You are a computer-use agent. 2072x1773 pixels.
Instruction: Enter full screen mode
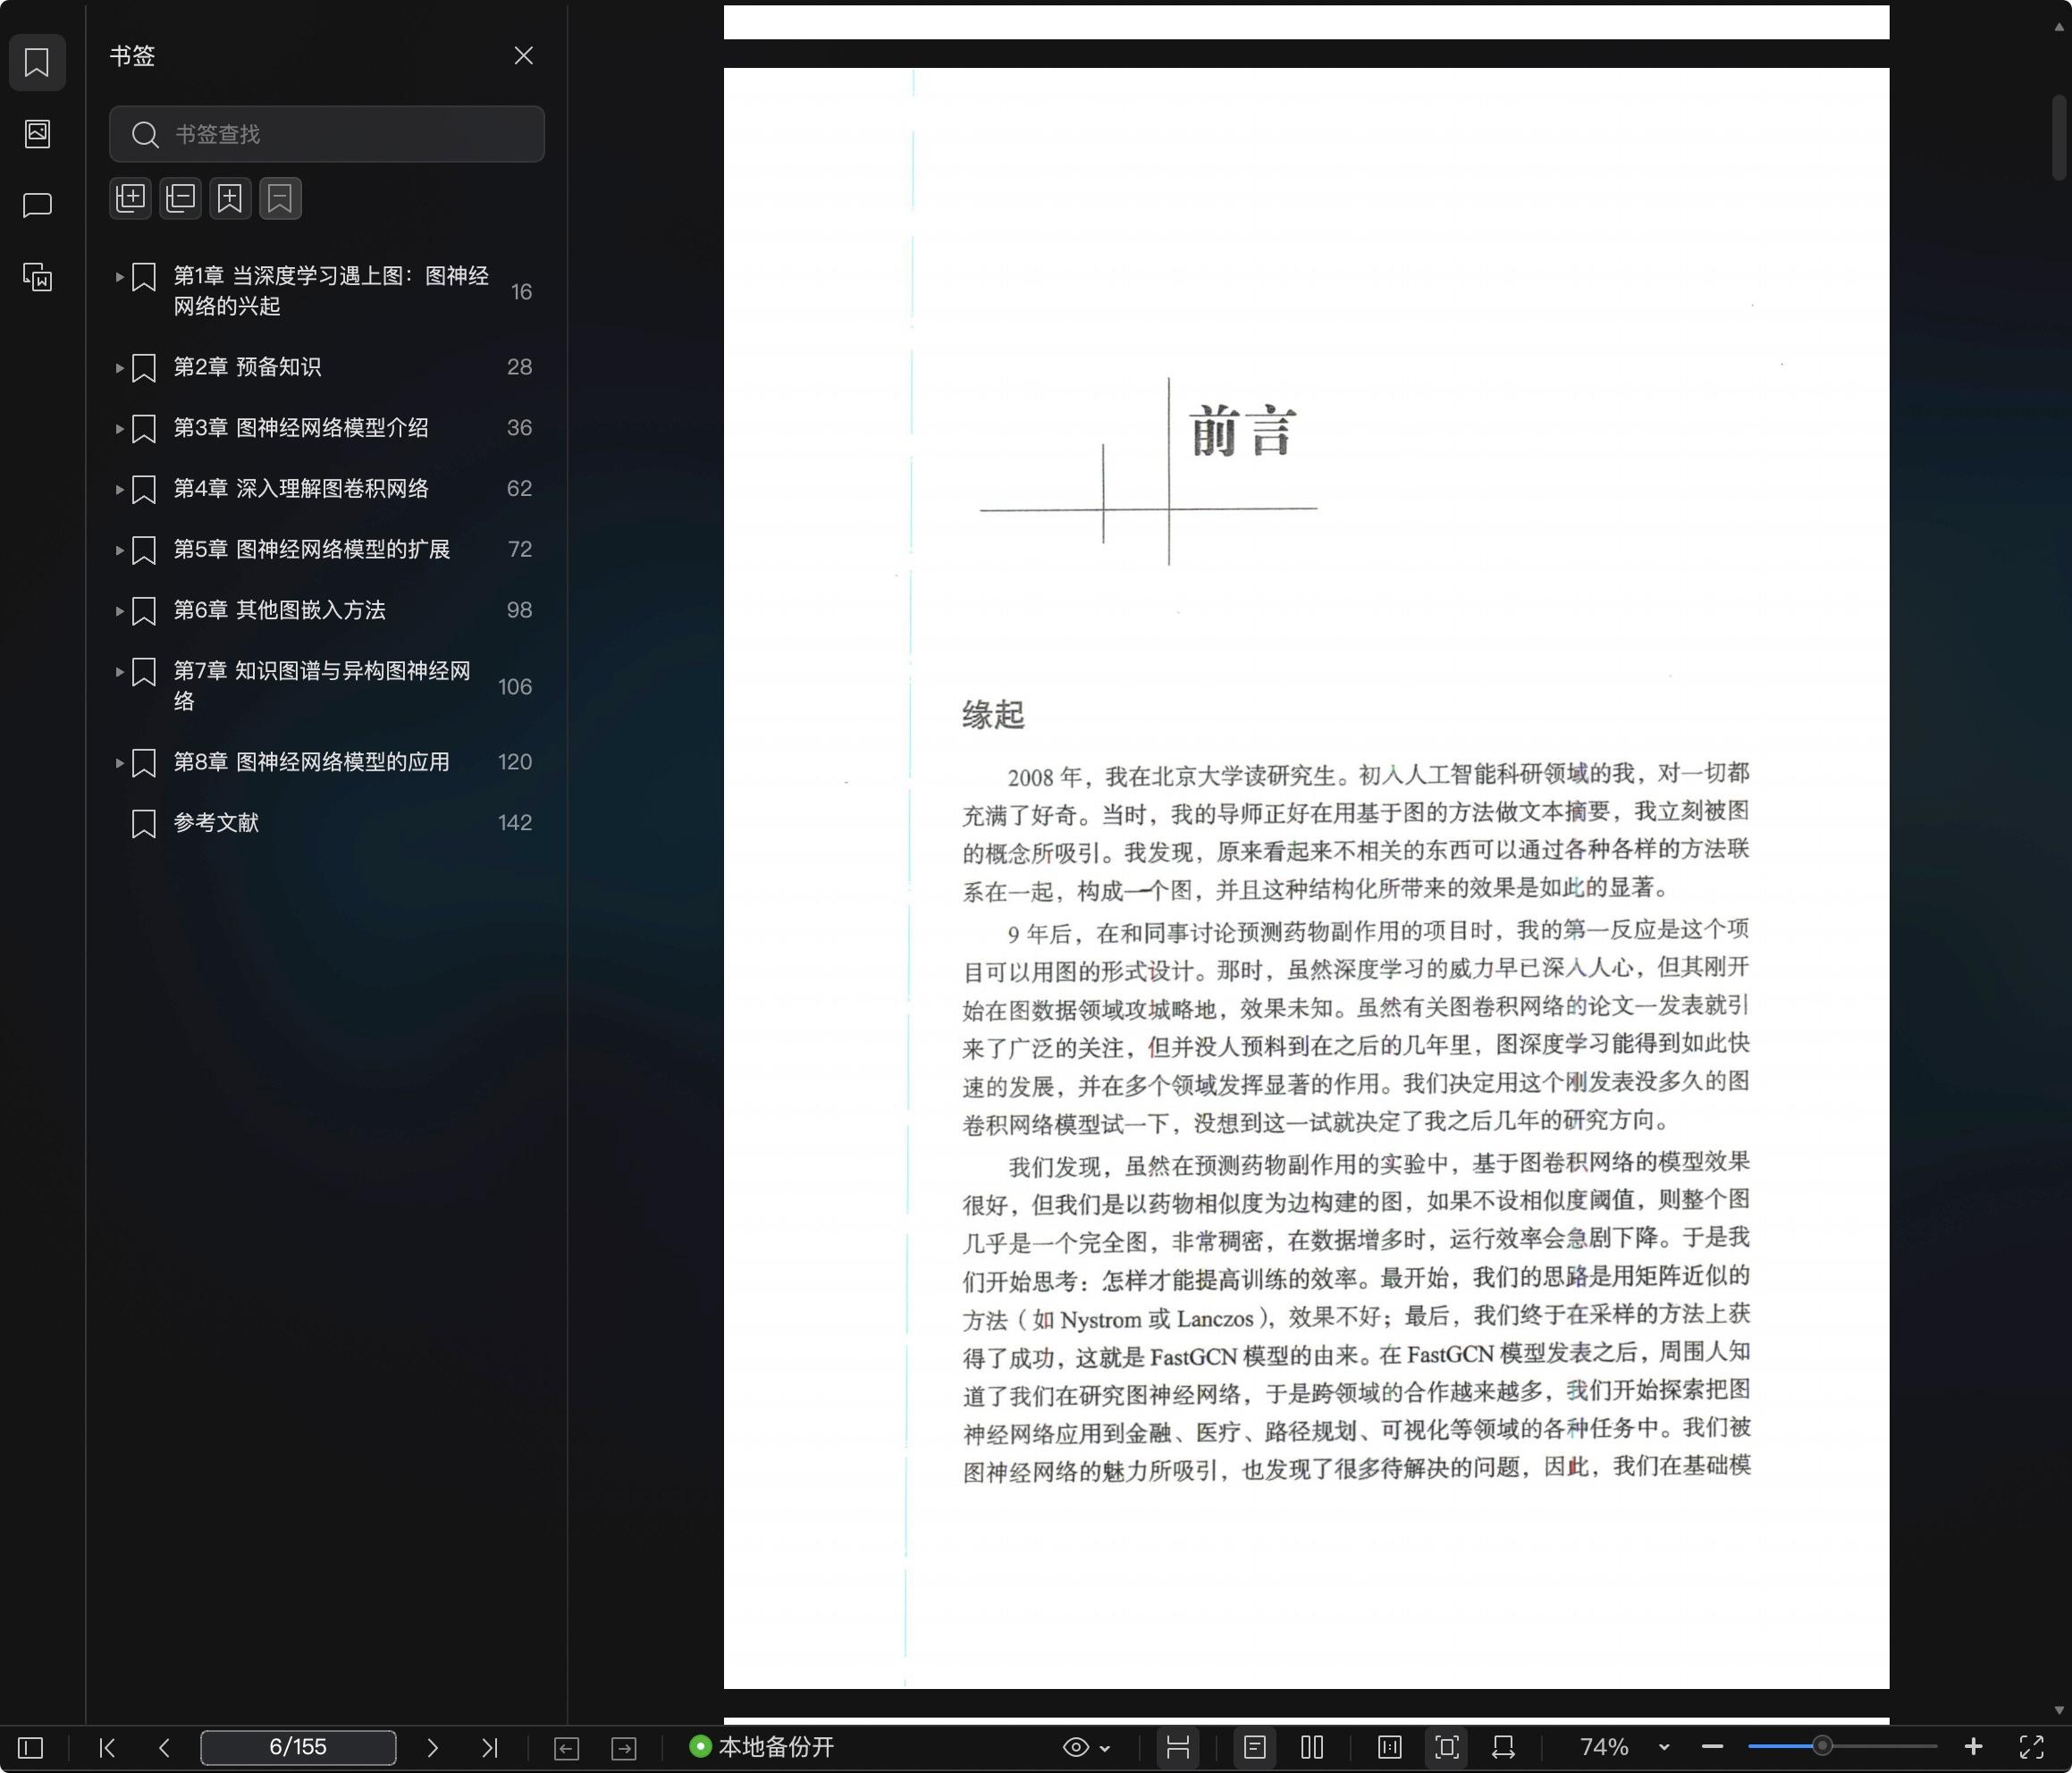pyautogui.click(x=2032, y=1747)
